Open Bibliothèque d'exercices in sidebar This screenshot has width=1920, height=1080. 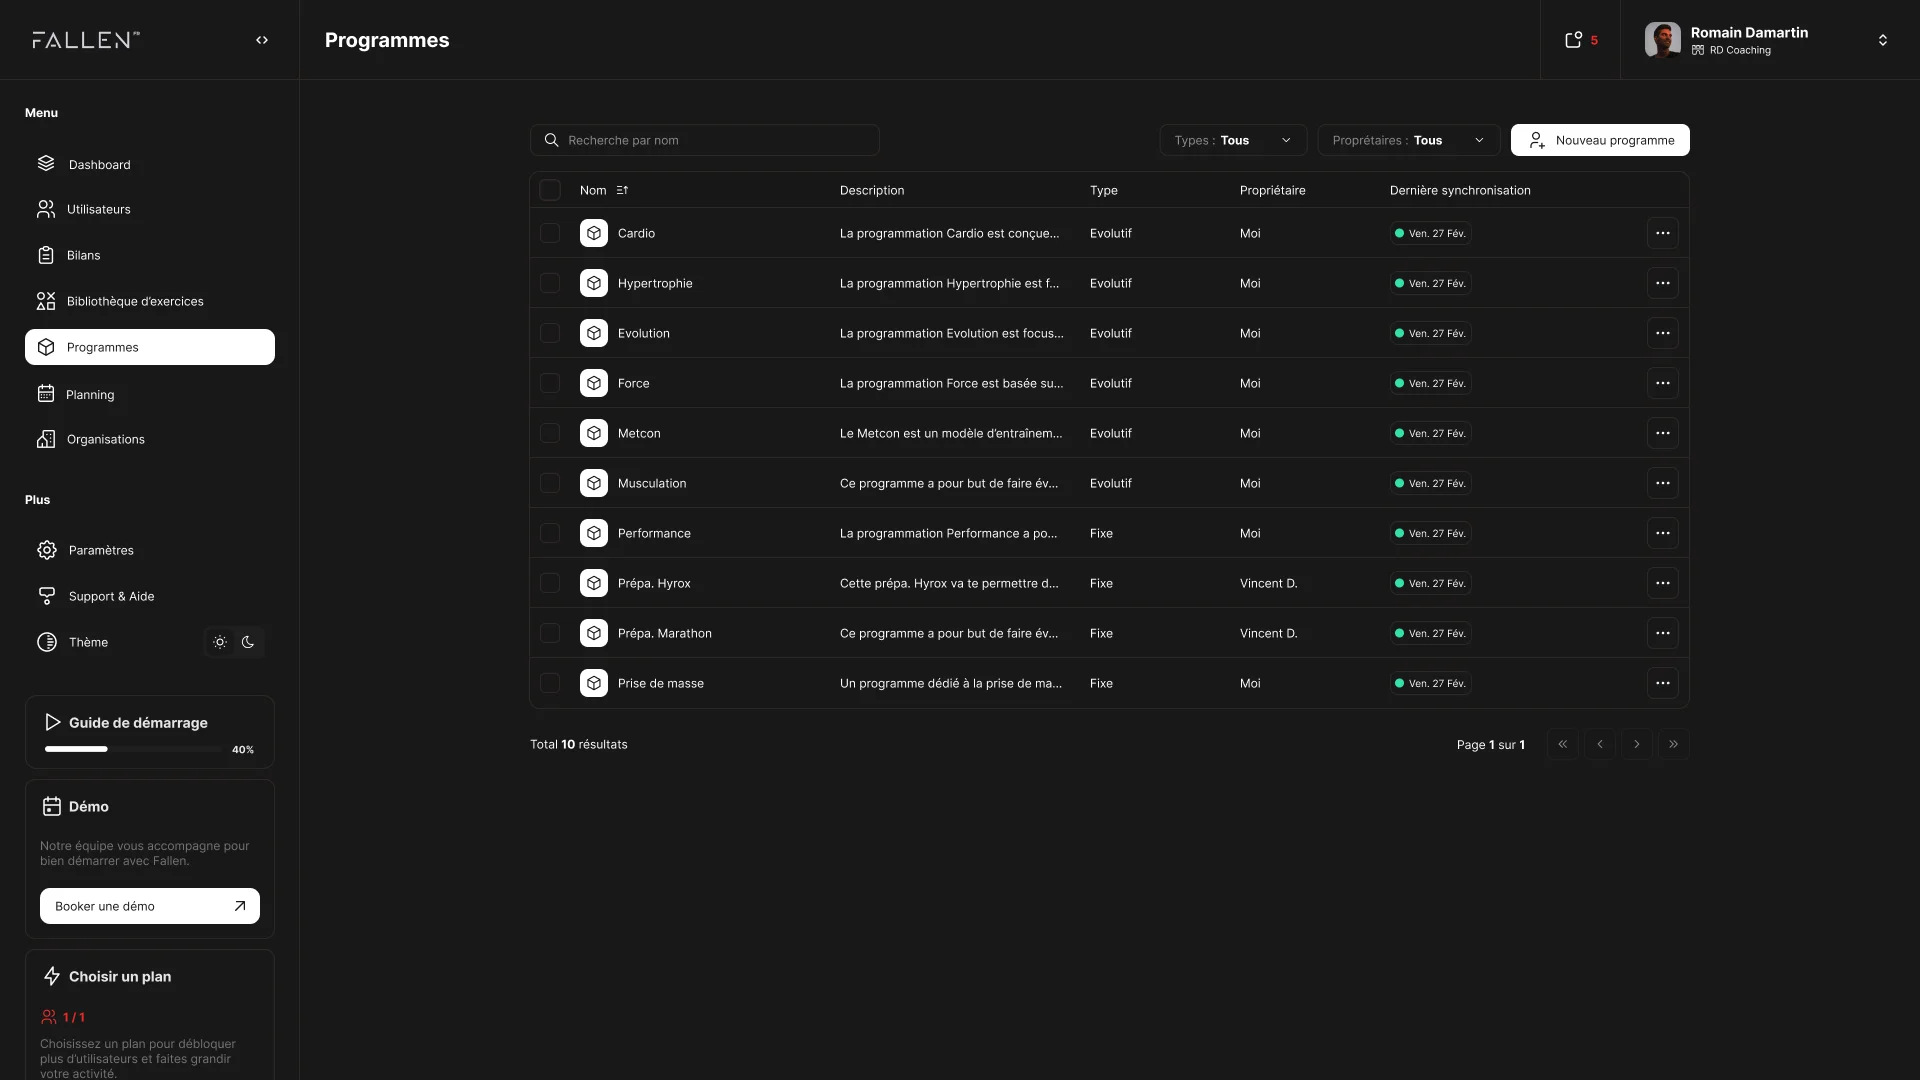[x=150, y=301]
